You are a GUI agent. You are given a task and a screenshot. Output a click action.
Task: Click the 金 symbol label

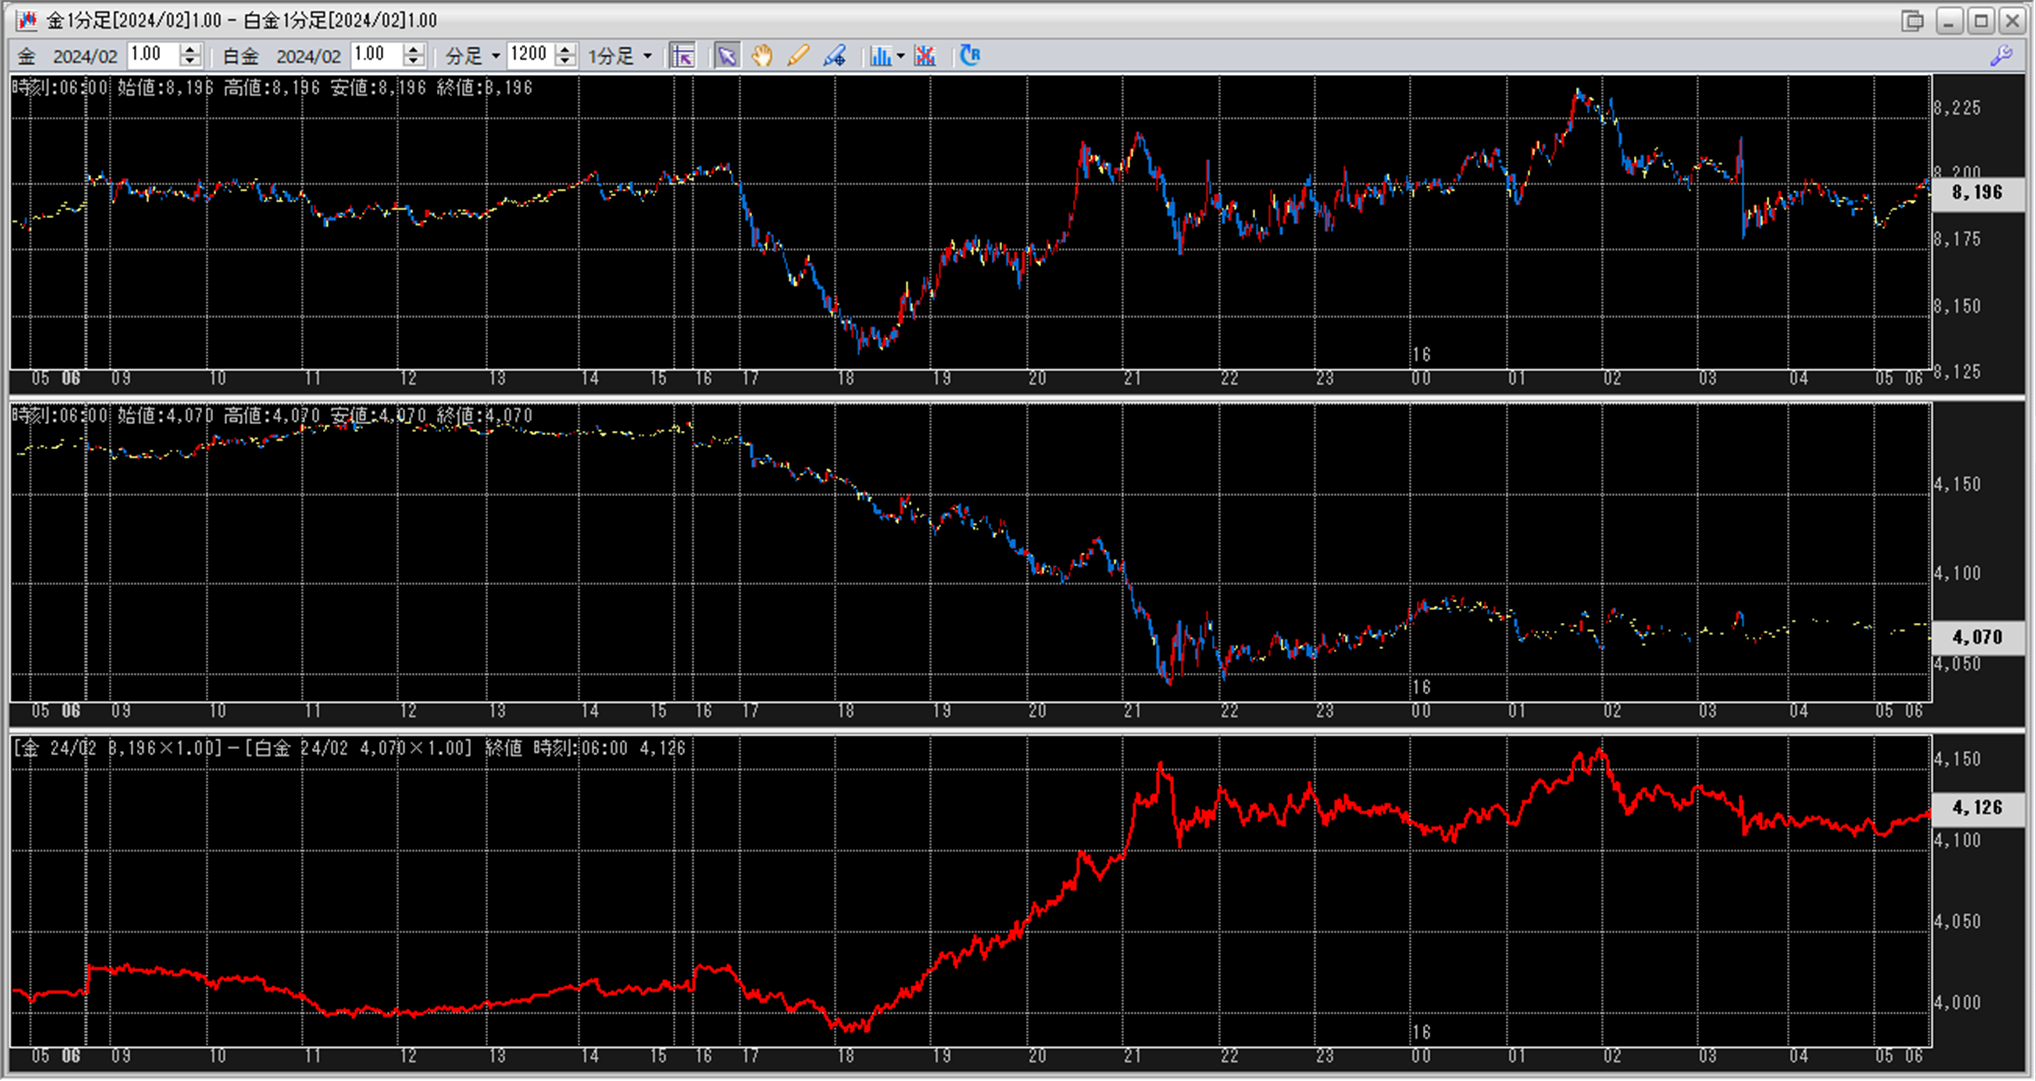click(27, 56)
